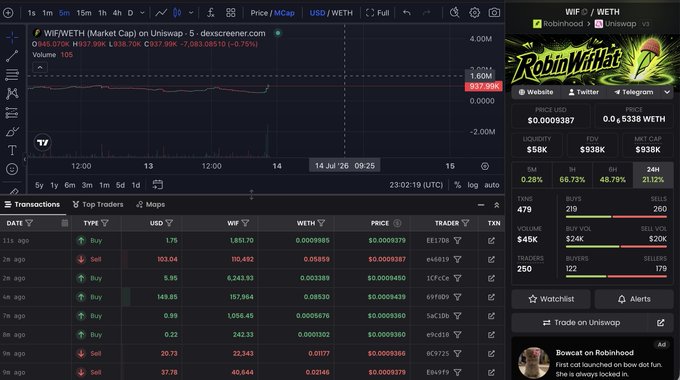Image resolution: width=680 pixels, height=380 pixels.
Task: Open the Bowcat on Robinhood ad
Action: pos(592,359)
